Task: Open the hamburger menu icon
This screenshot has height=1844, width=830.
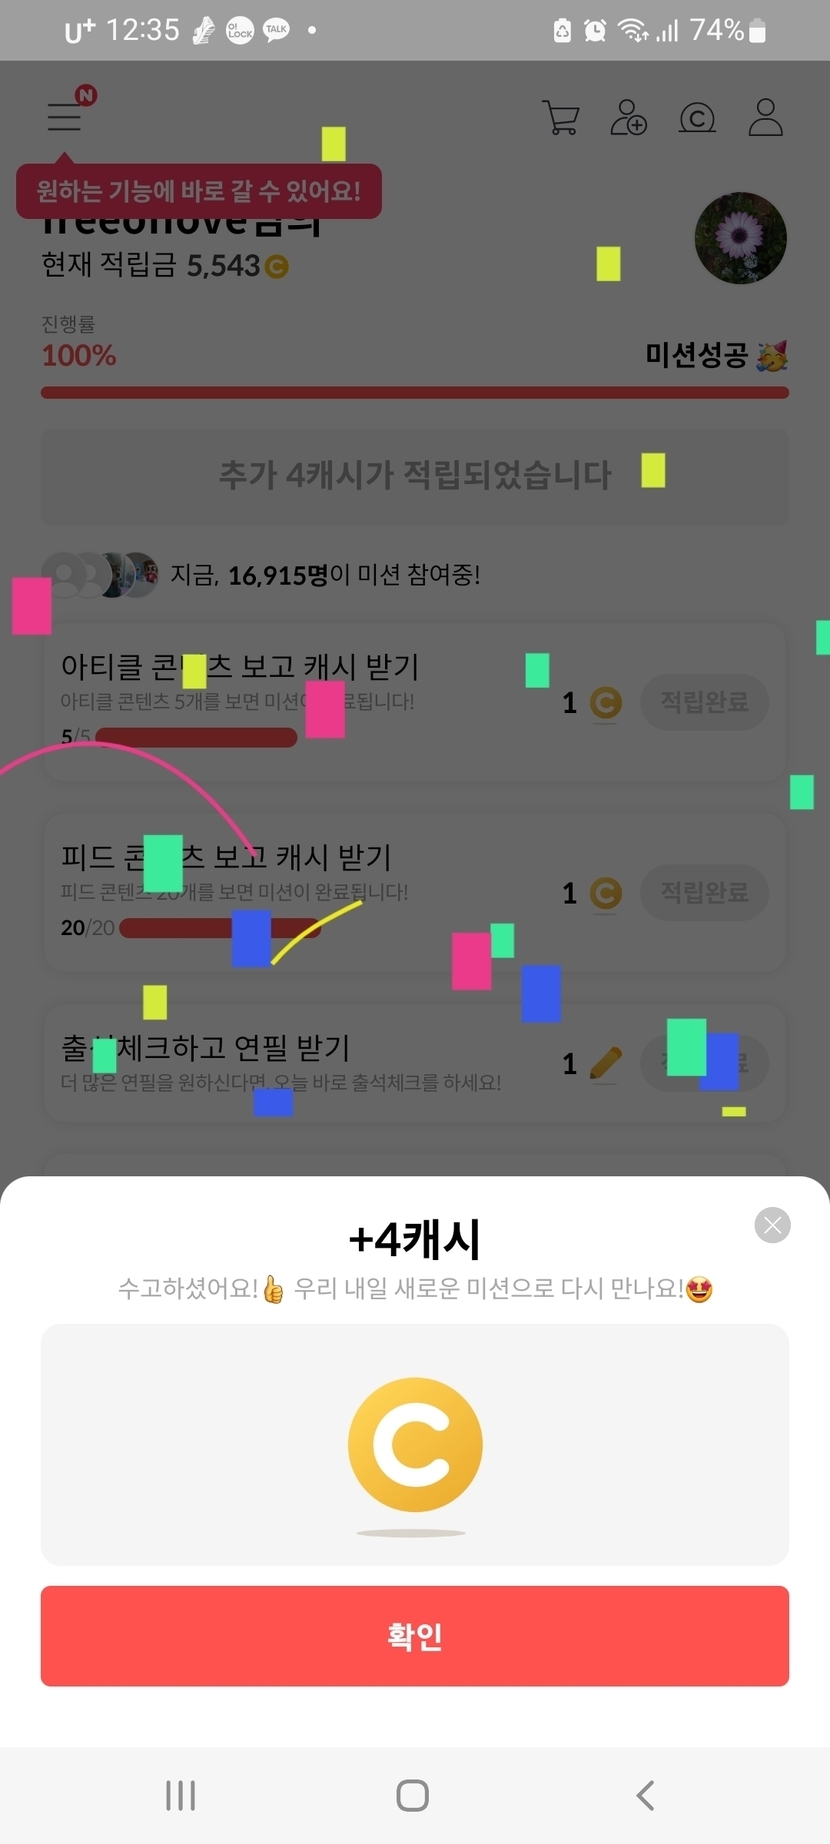Action: click(x=65, y=117)
